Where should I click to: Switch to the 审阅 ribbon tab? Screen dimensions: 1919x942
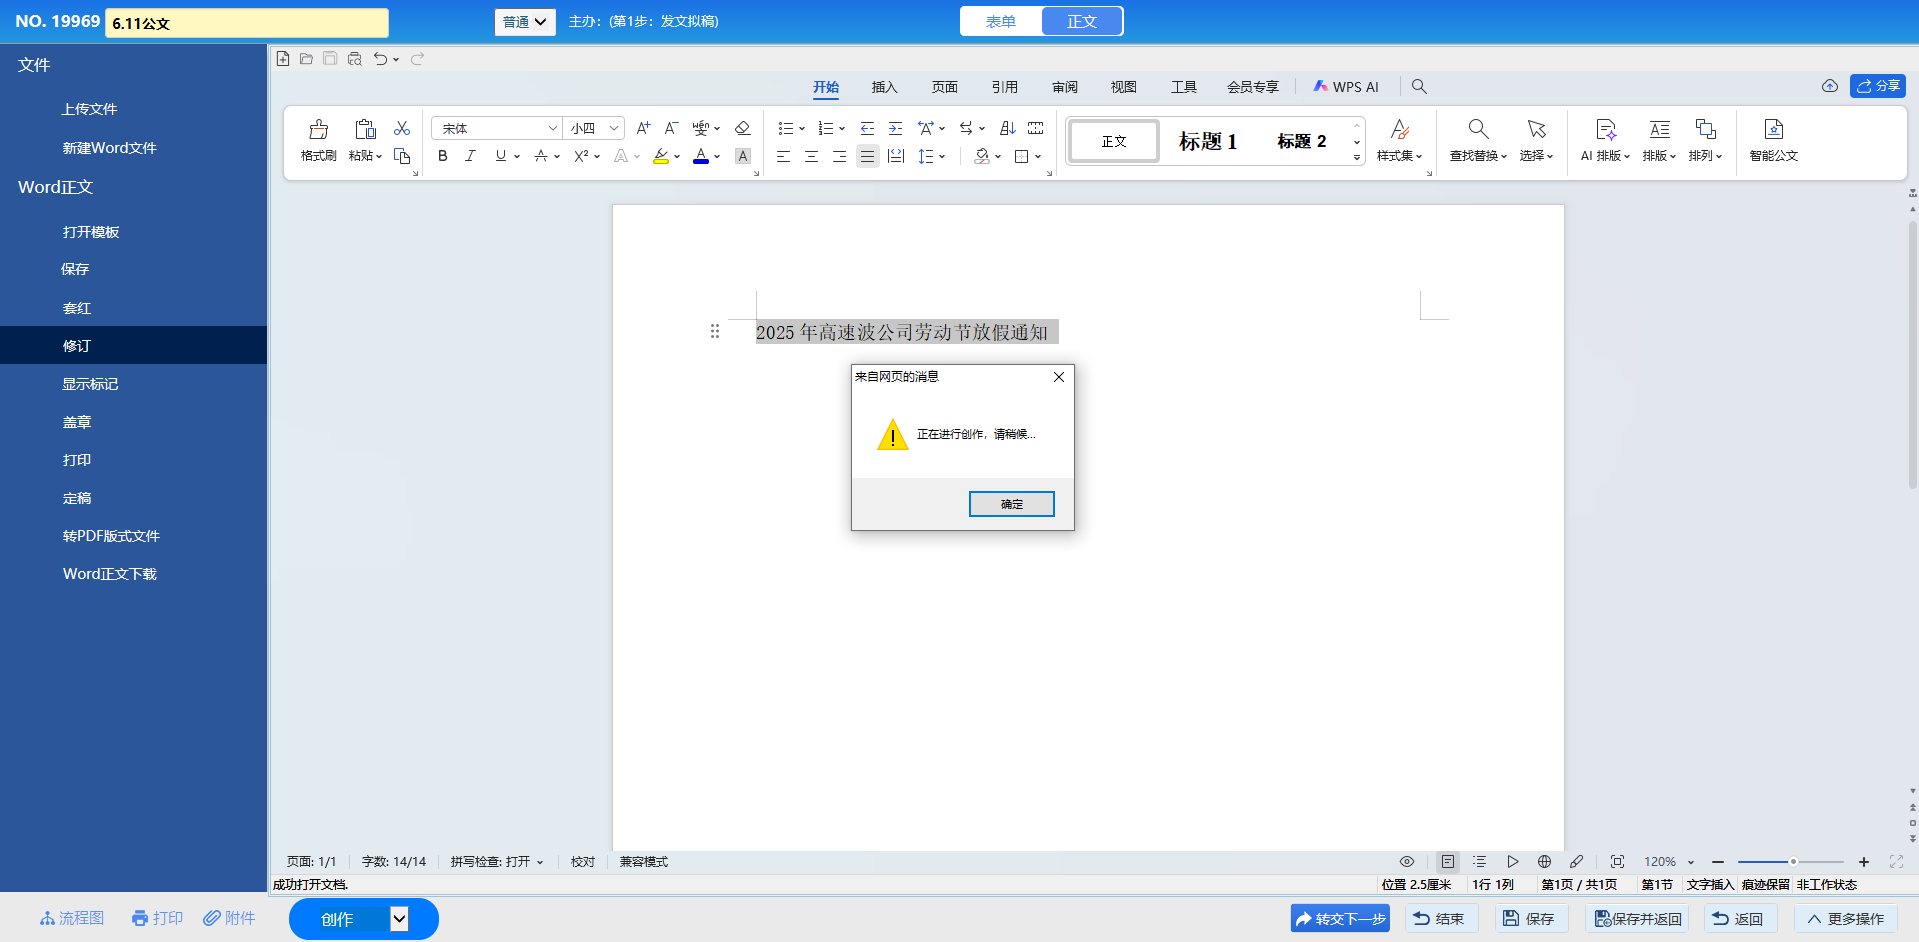(x=1064, y=87)
